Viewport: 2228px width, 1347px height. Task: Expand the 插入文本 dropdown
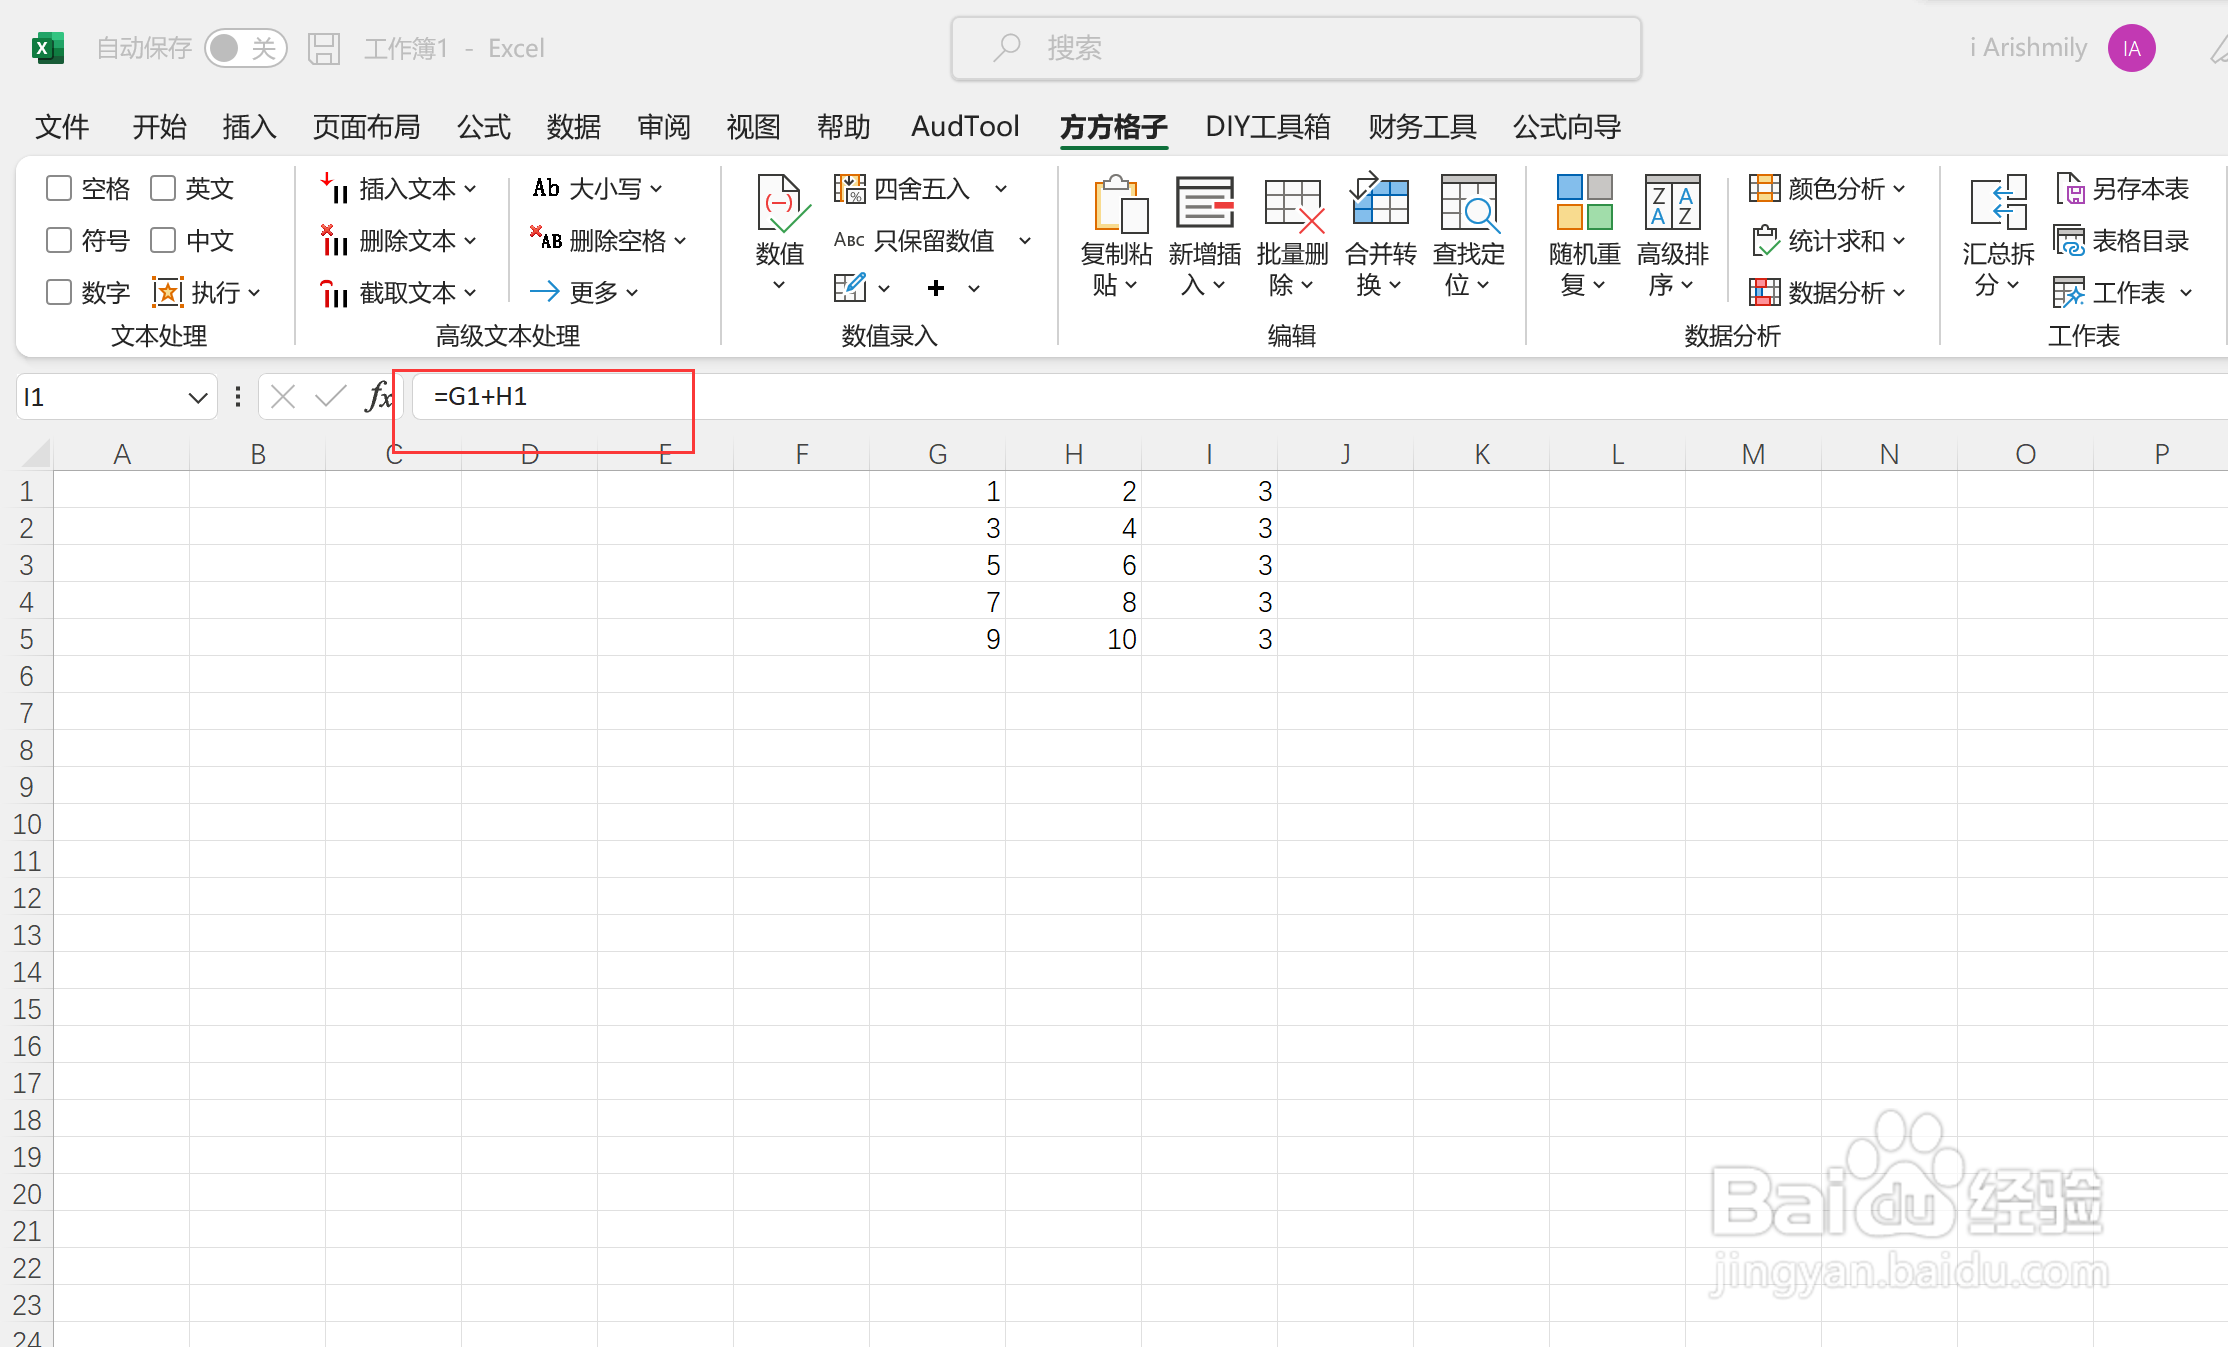(470, 188)
